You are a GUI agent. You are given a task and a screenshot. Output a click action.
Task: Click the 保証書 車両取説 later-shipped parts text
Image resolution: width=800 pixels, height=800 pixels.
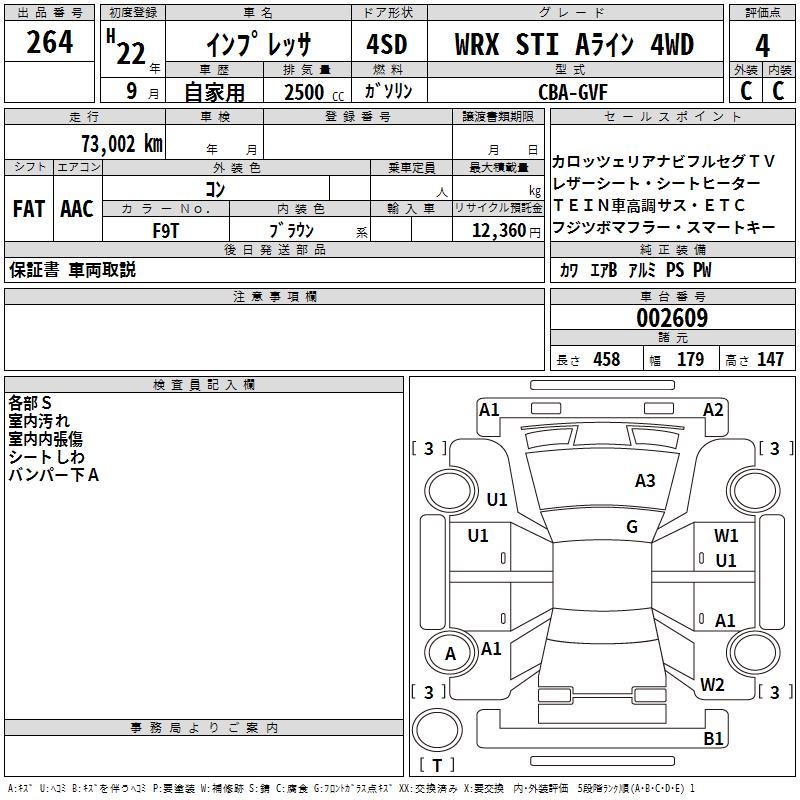[x=72, y=269]
